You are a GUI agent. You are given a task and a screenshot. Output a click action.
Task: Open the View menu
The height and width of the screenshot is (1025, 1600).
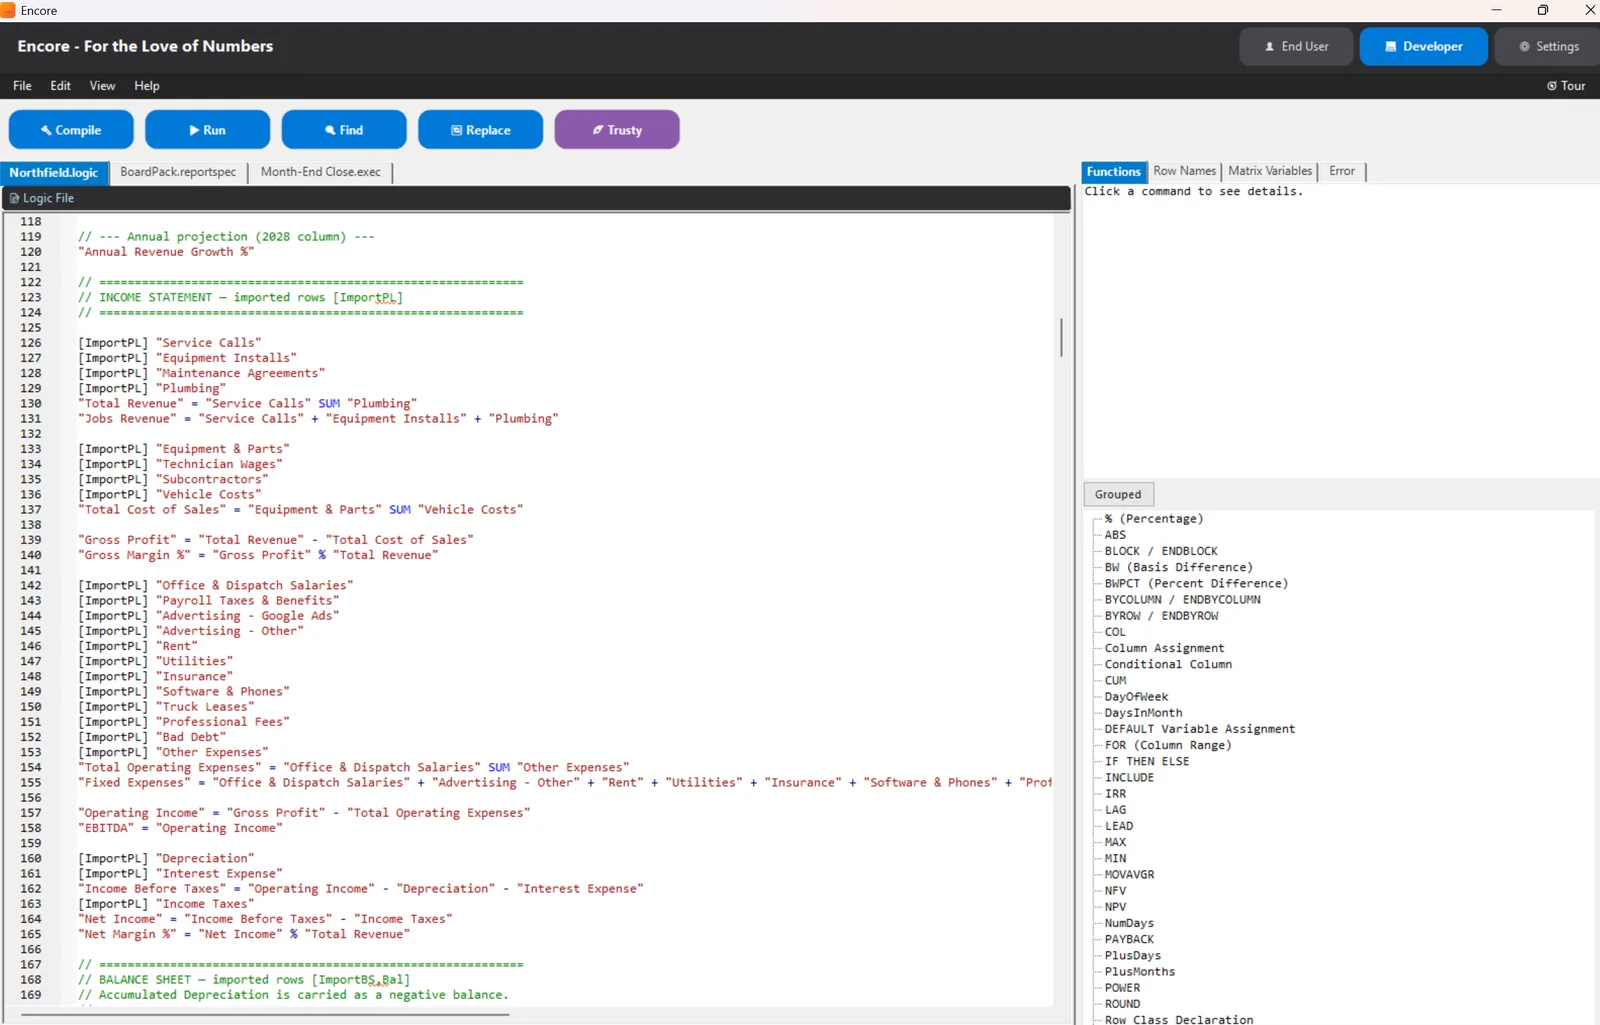102,86
